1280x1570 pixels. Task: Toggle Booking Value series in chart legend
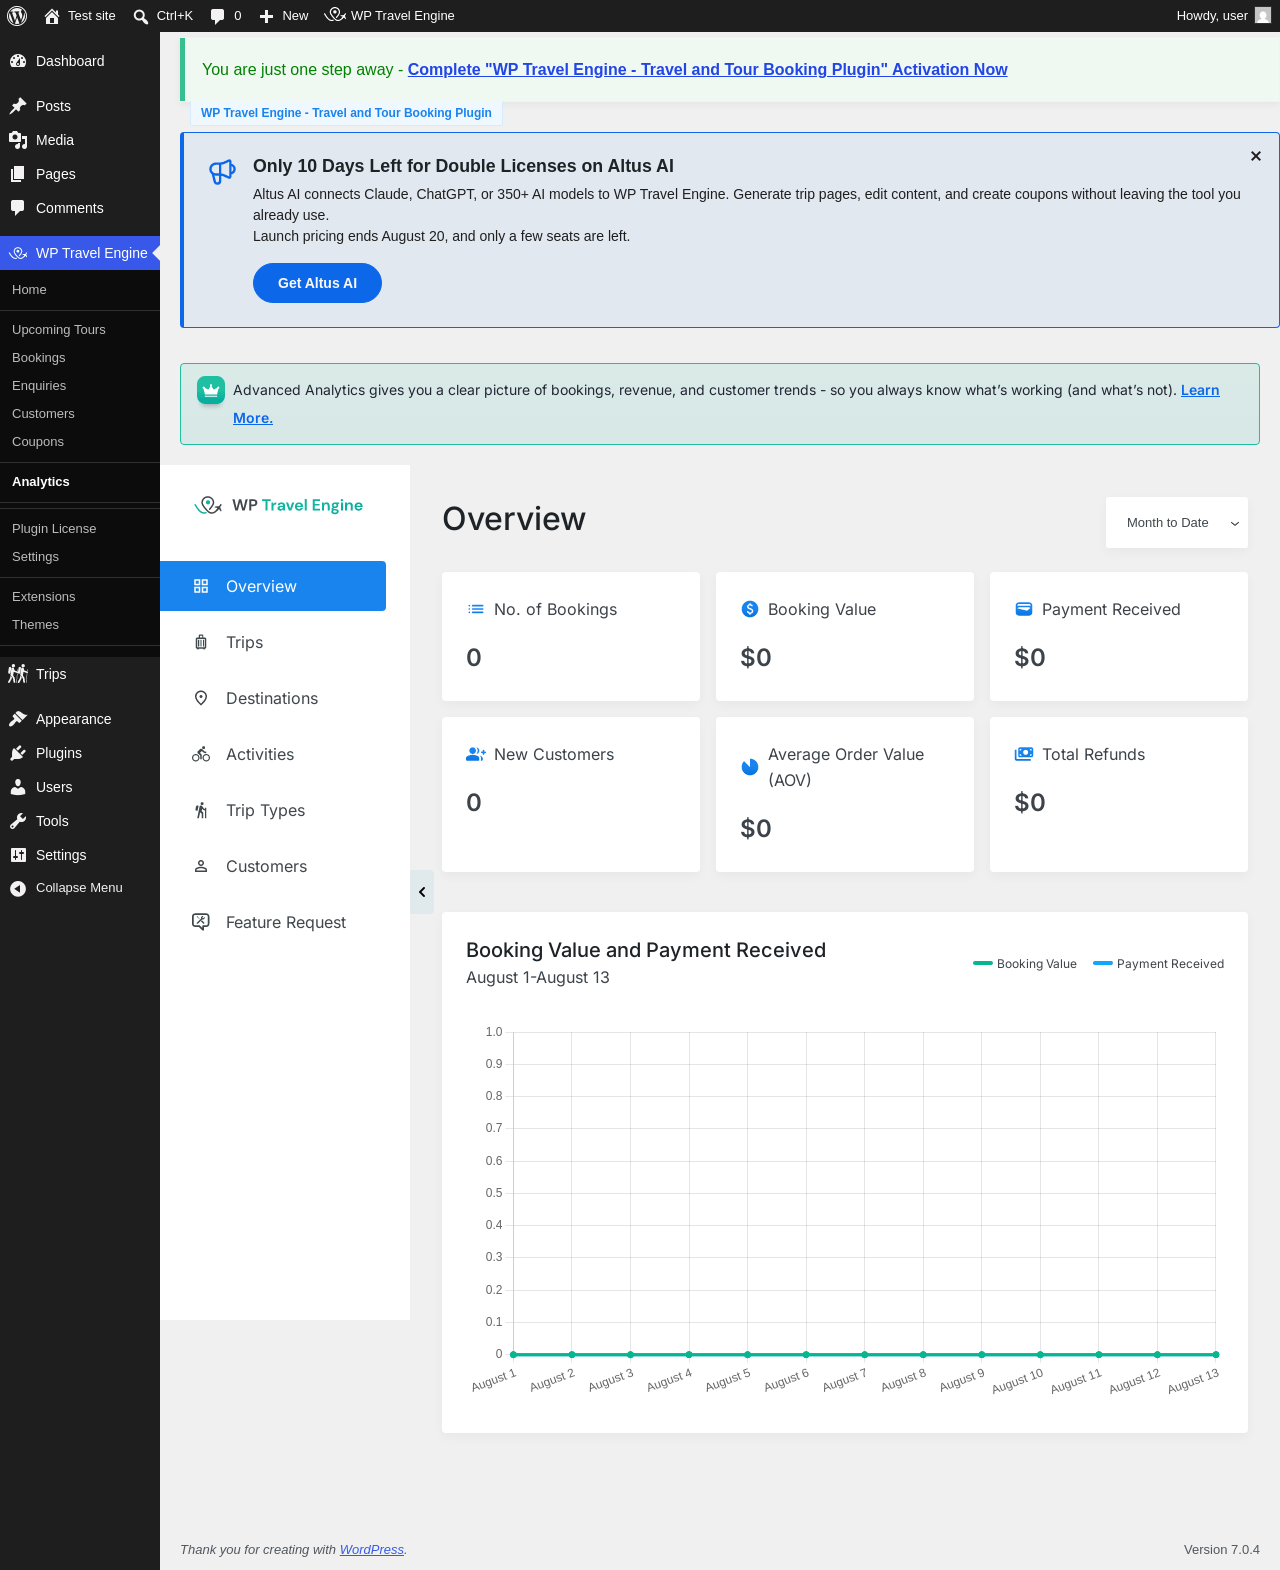point(1025,964)
